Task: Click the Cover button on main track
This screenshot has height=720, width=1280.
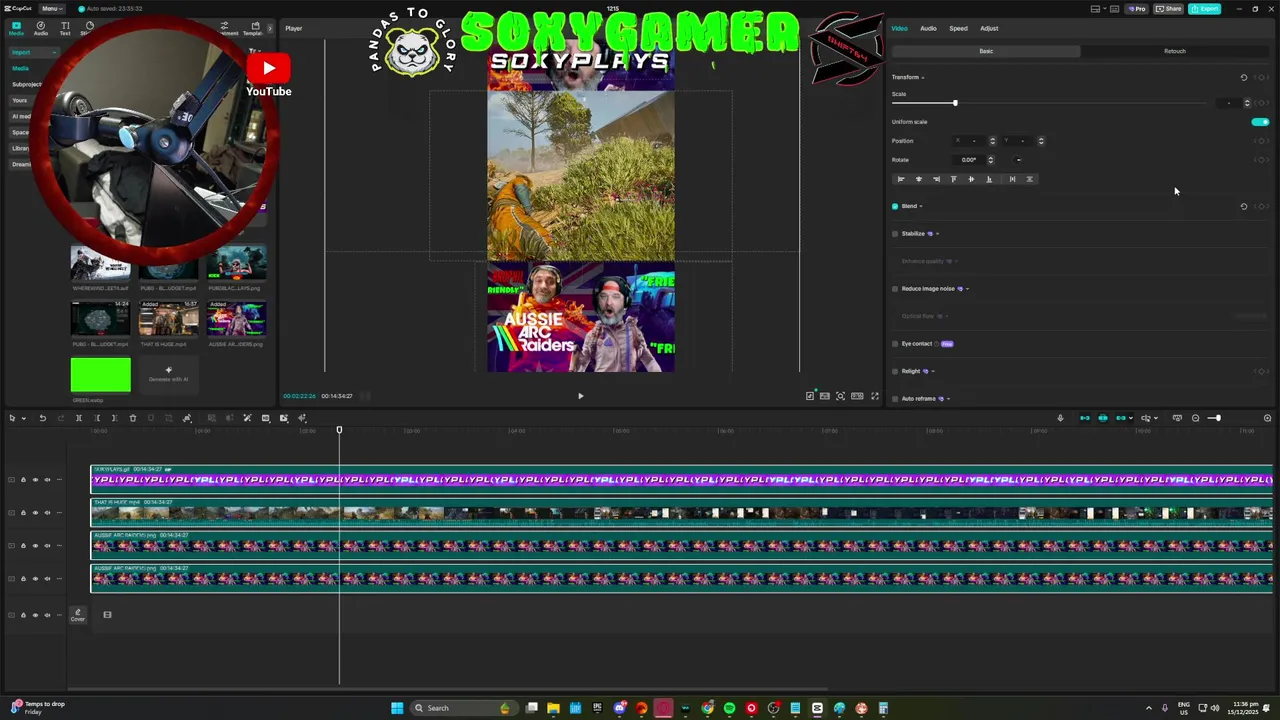Action: (x=77, y=615)
